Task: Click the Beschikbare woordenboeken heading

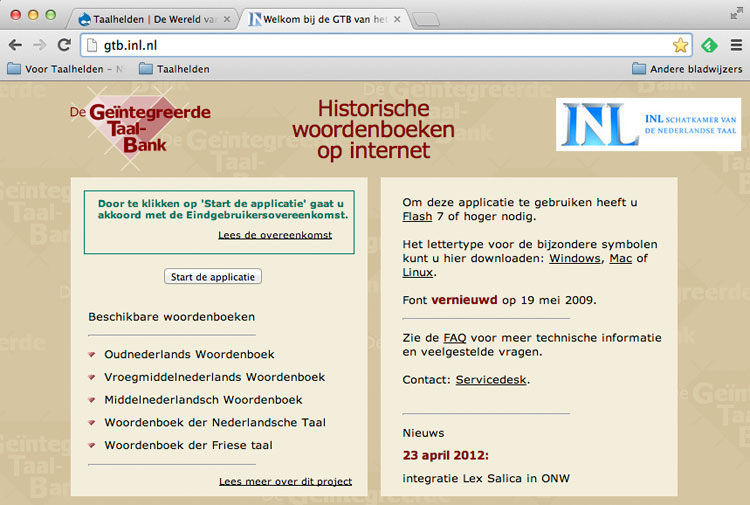Action: pyautogui.click(x=172, y=317)
